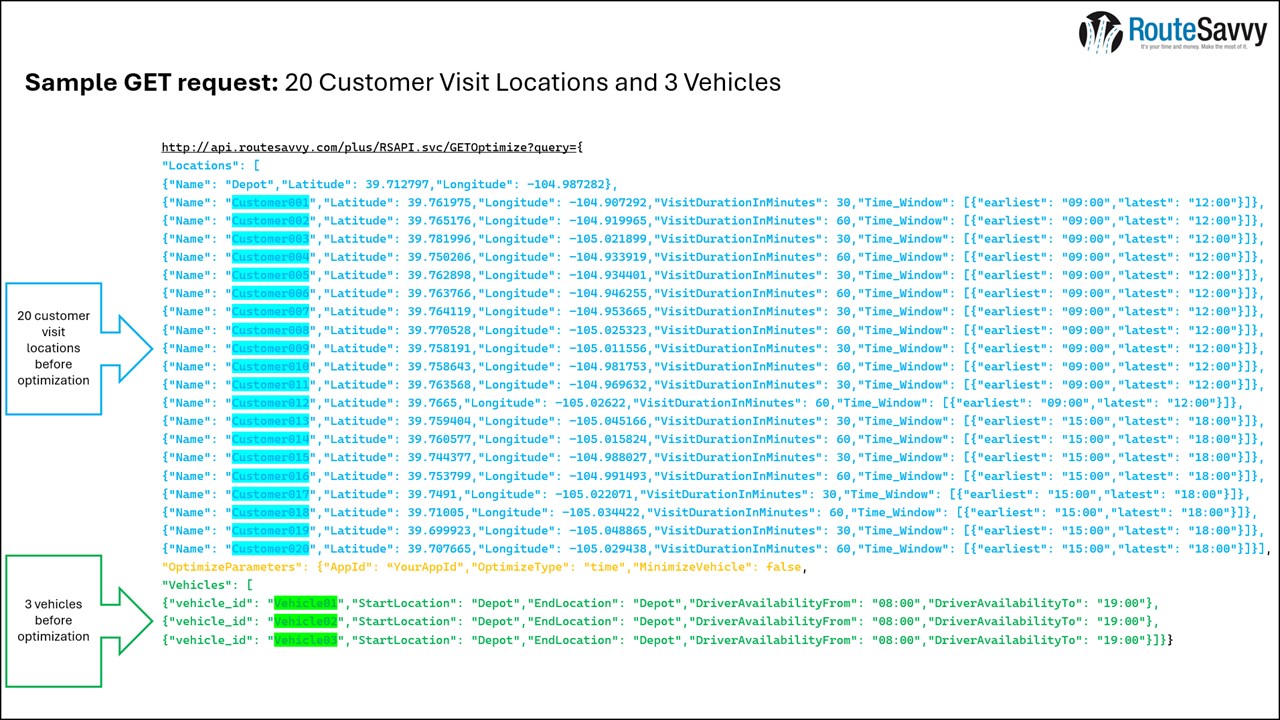Screen dimensions: 1280x720
Task: Click highlighted Customer009 name
Action: pyautogui.click(x=271, y=348)
